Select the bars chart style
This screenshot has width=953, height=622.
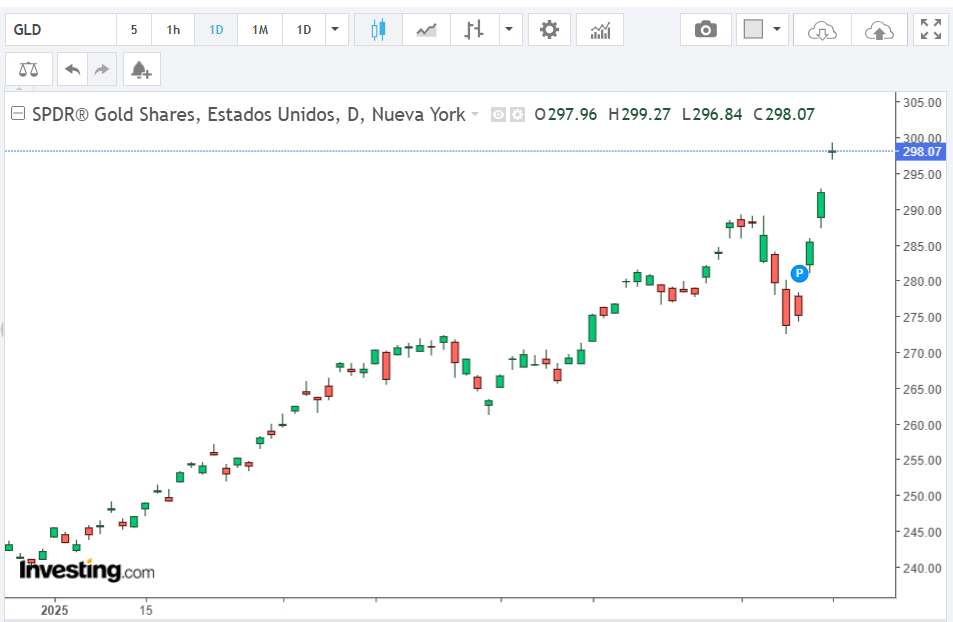pyautogui.click(x=474, y=30)
